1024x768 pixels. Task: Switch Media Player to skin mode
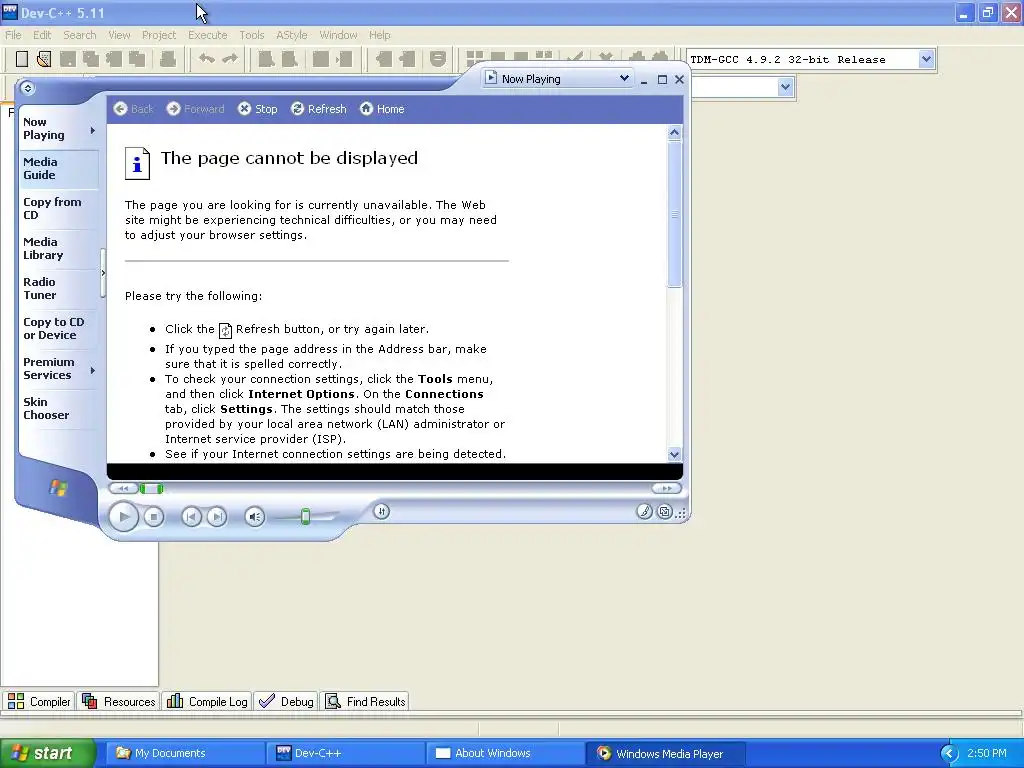[664, 512]
